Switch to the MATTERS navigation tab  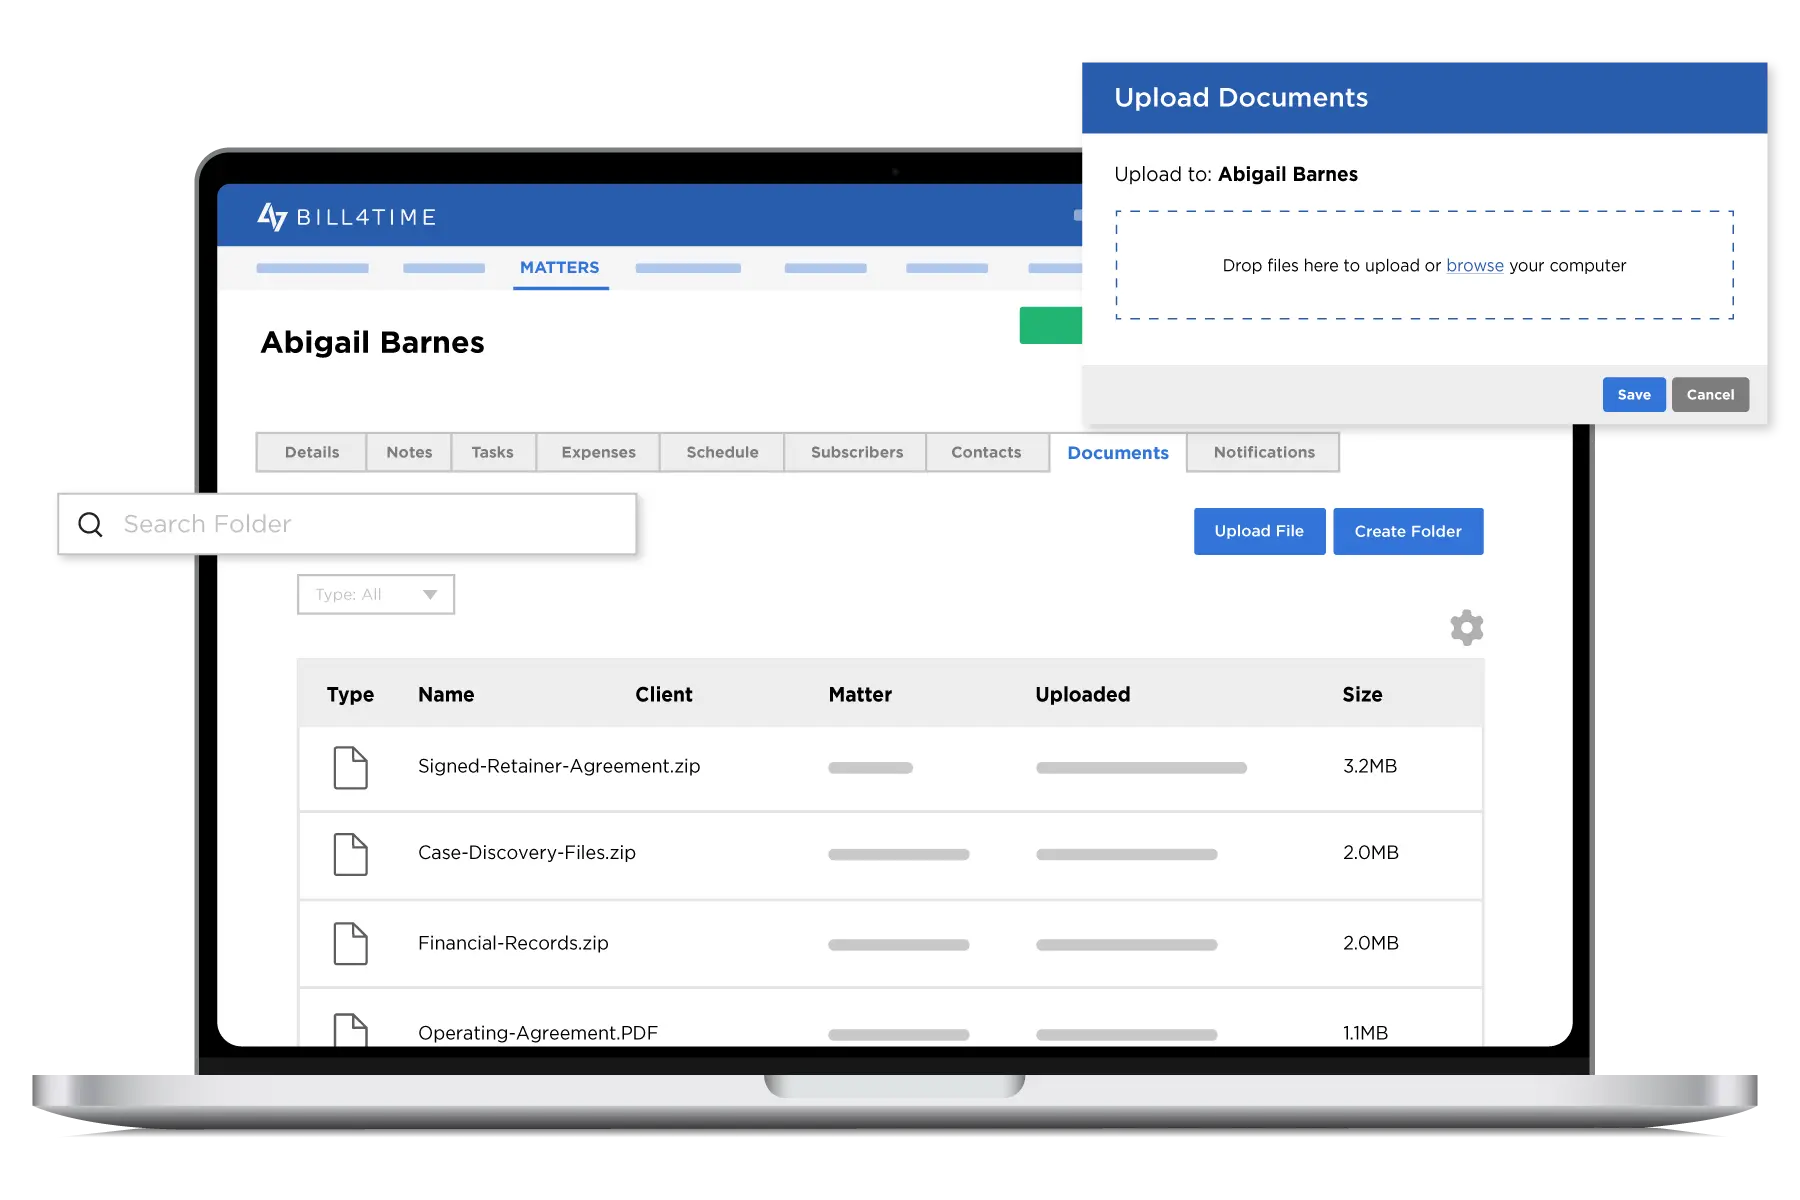pos(559,268)
